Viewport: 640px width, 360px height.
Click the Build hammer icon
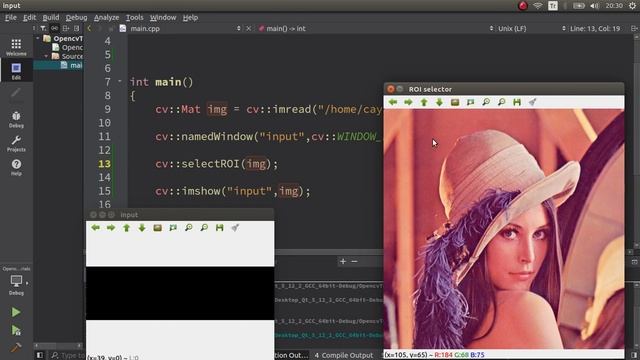pos(16,347)
